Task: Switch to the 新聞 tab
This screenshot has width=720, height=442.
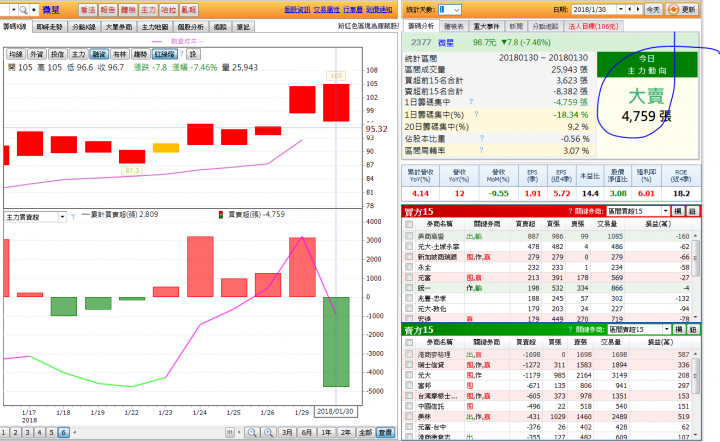Action: [516, 27]
